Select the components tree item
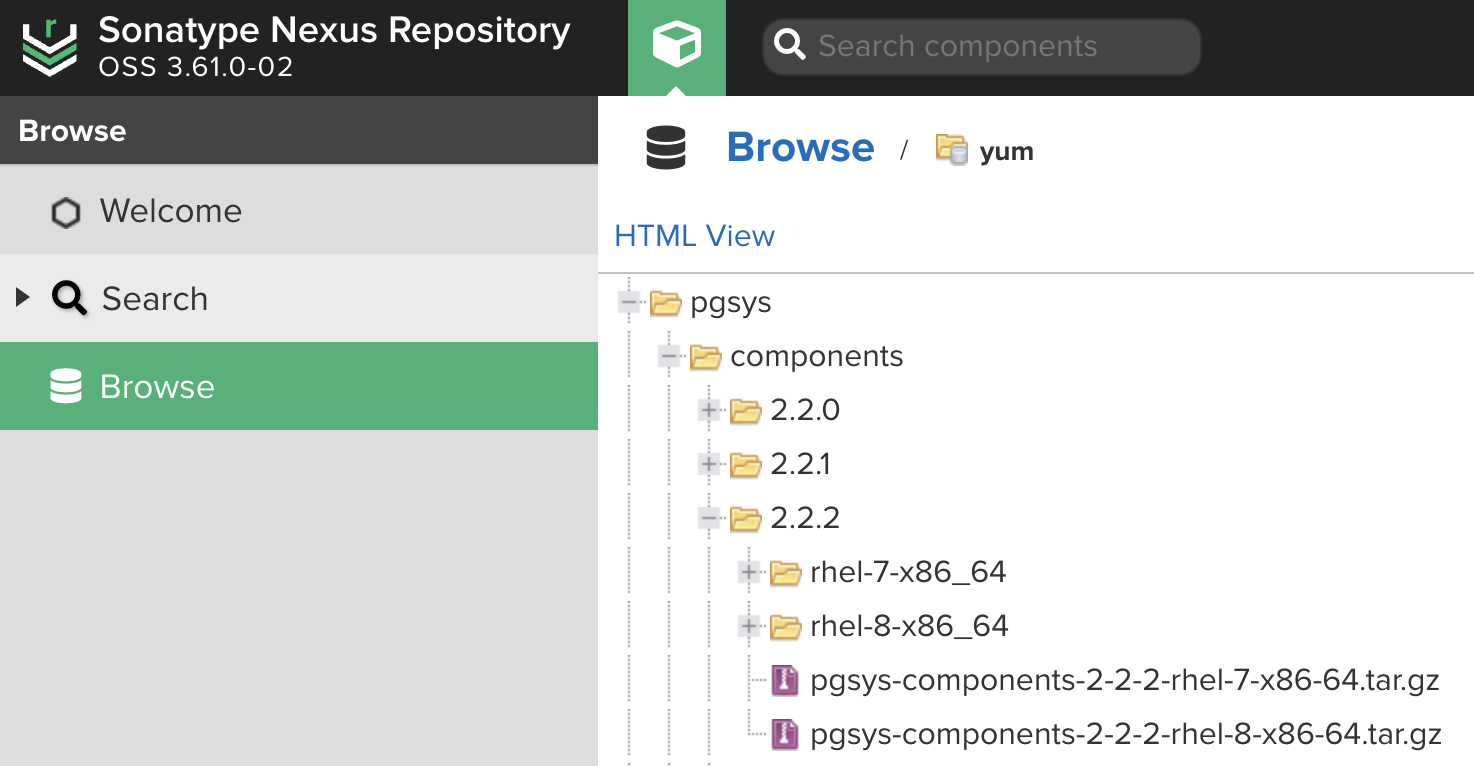 (816, 356)
